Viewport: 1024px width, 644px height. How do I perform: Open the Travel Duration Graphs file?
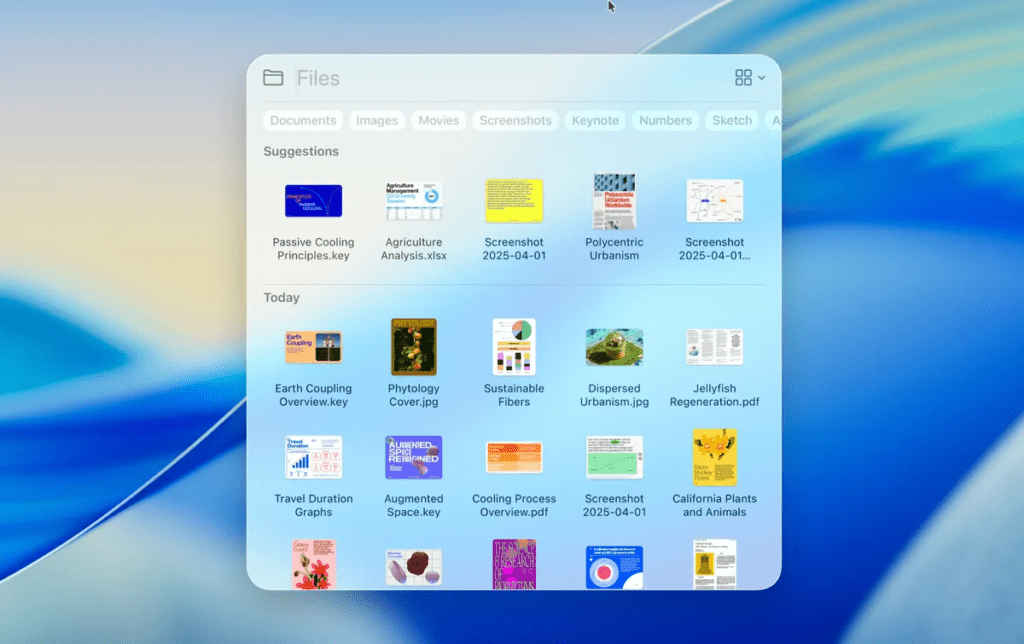coord(313,477)
